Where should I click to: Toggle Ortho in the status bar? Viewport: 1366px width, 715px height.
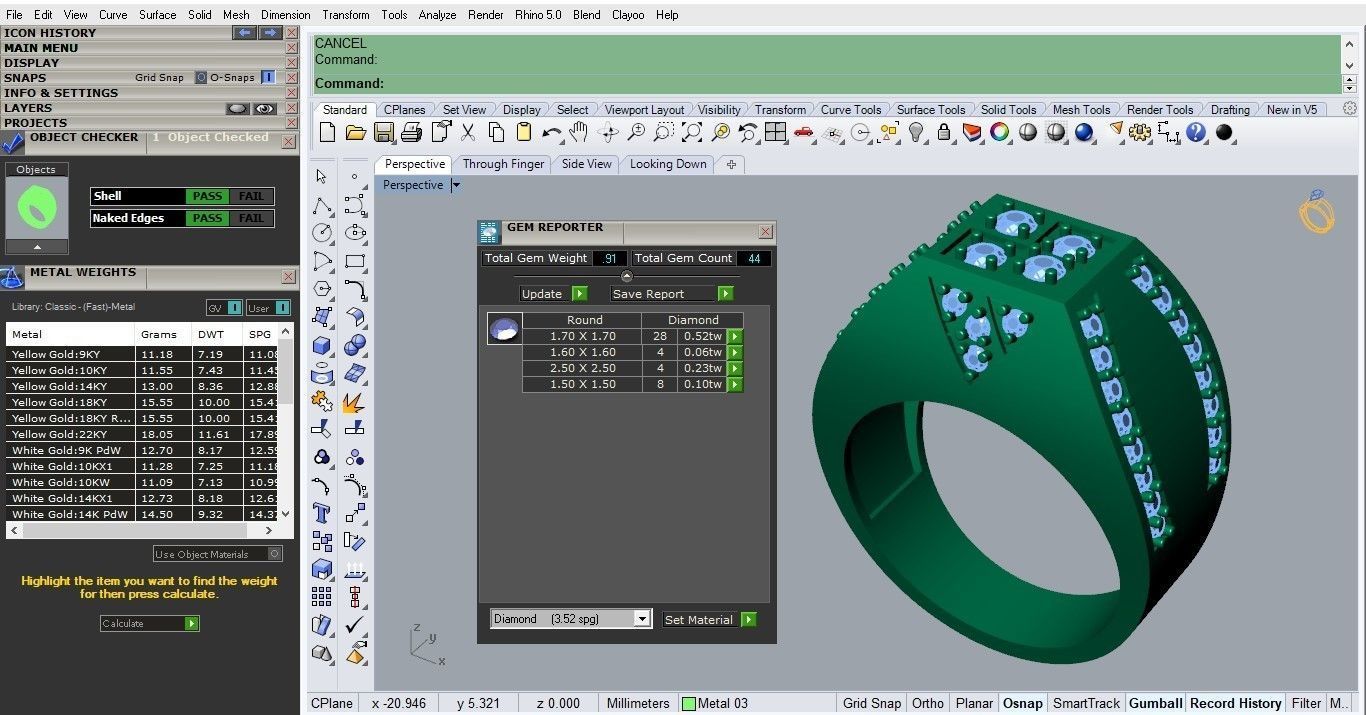tap(928, 703)
